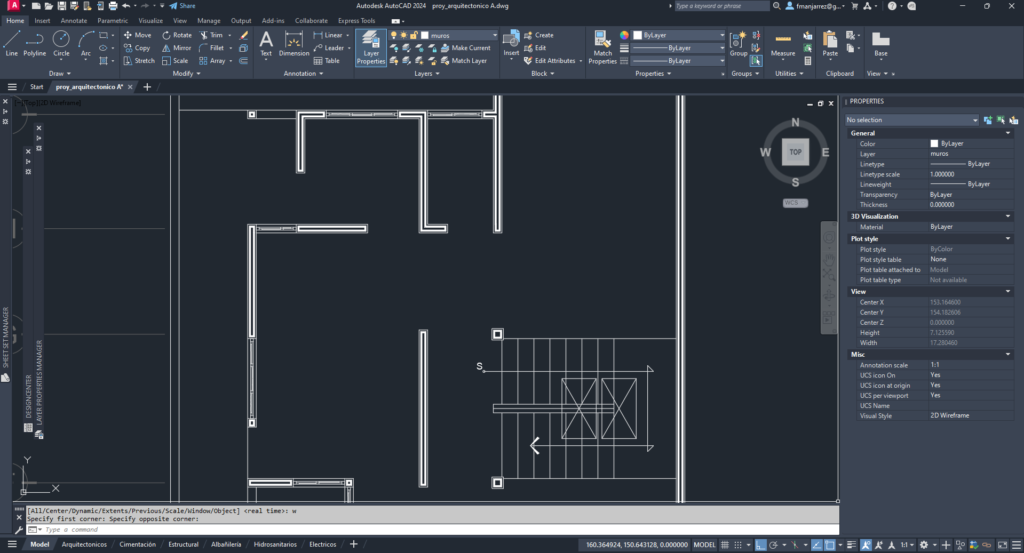
Task: Open the muros layer dropdown
Action: pos(460,35)
